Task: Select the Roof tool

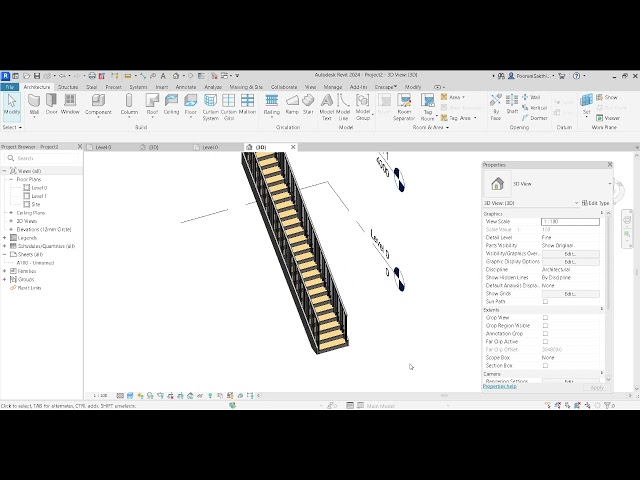Action: point(152,104)
